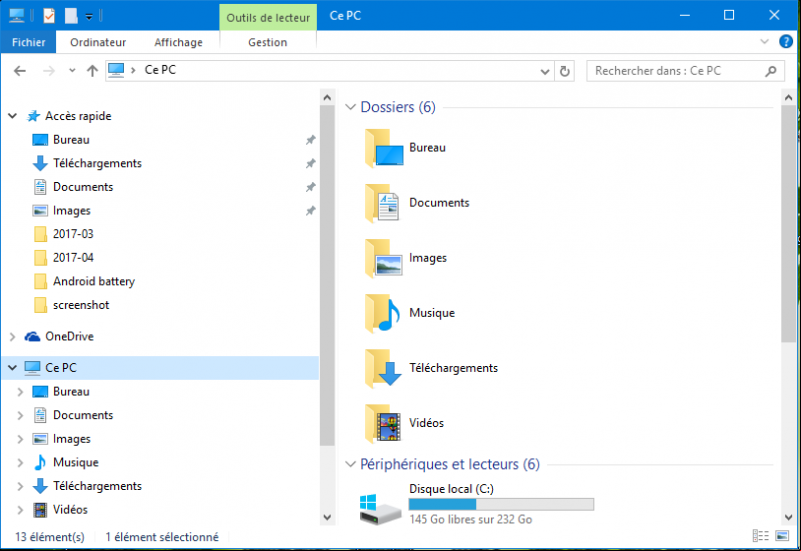
Task: Switch to large icons view in status bar
Action: click(782, 536)
